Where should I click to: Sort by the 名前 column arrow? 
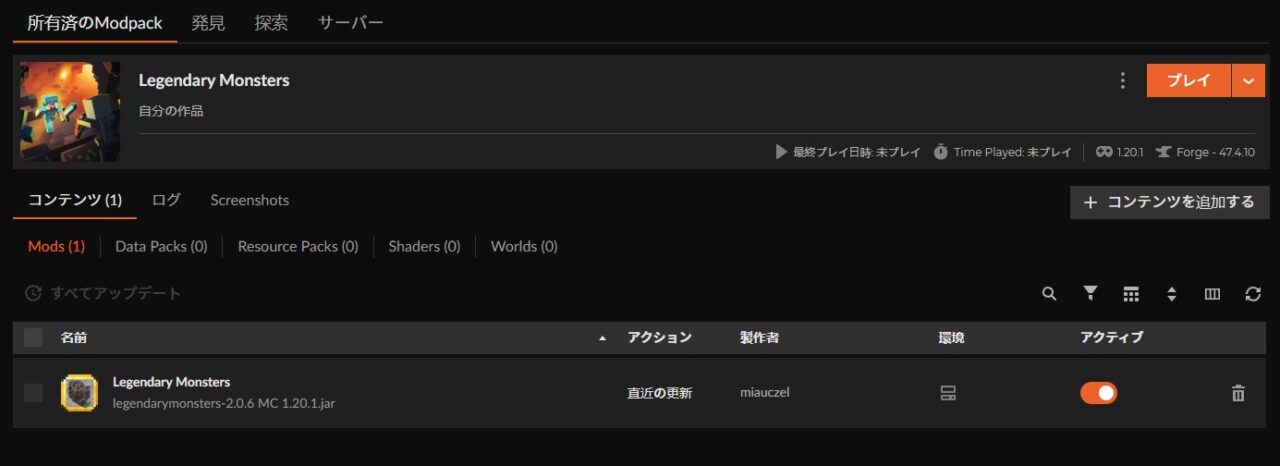click(602, 338)
